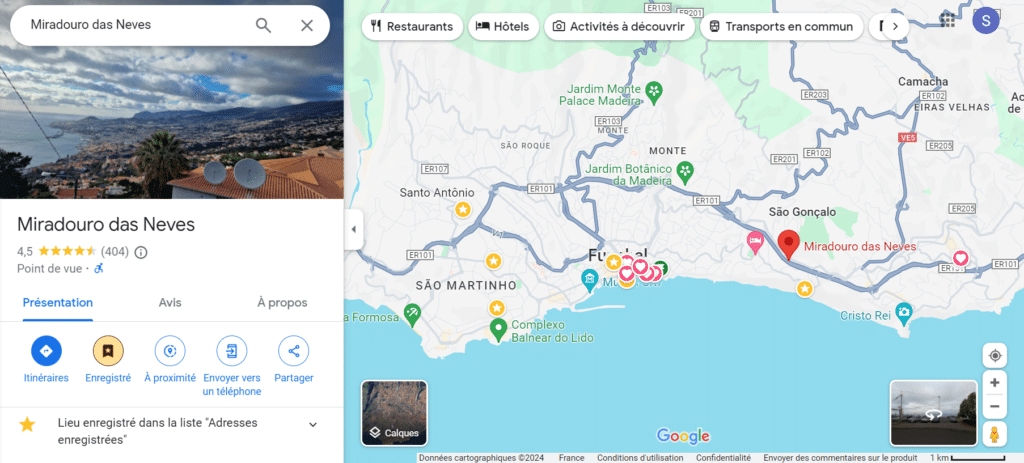Click the star marker above São Martinho
Screen dimensions: 1024x463
pos(494,261)
